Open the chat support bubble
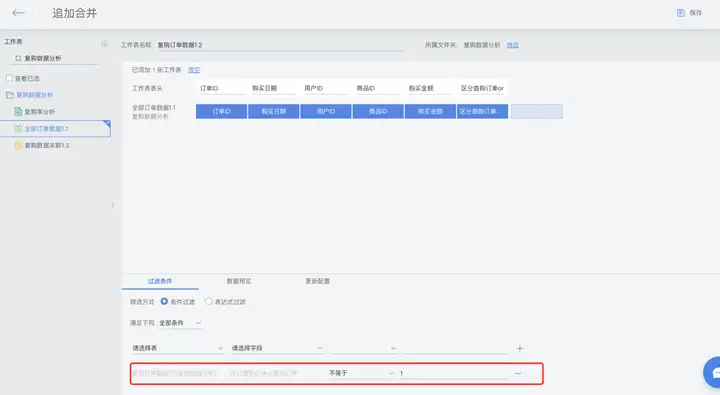The image size is (720, 395). pyautogui.click(x=713, y=372)
